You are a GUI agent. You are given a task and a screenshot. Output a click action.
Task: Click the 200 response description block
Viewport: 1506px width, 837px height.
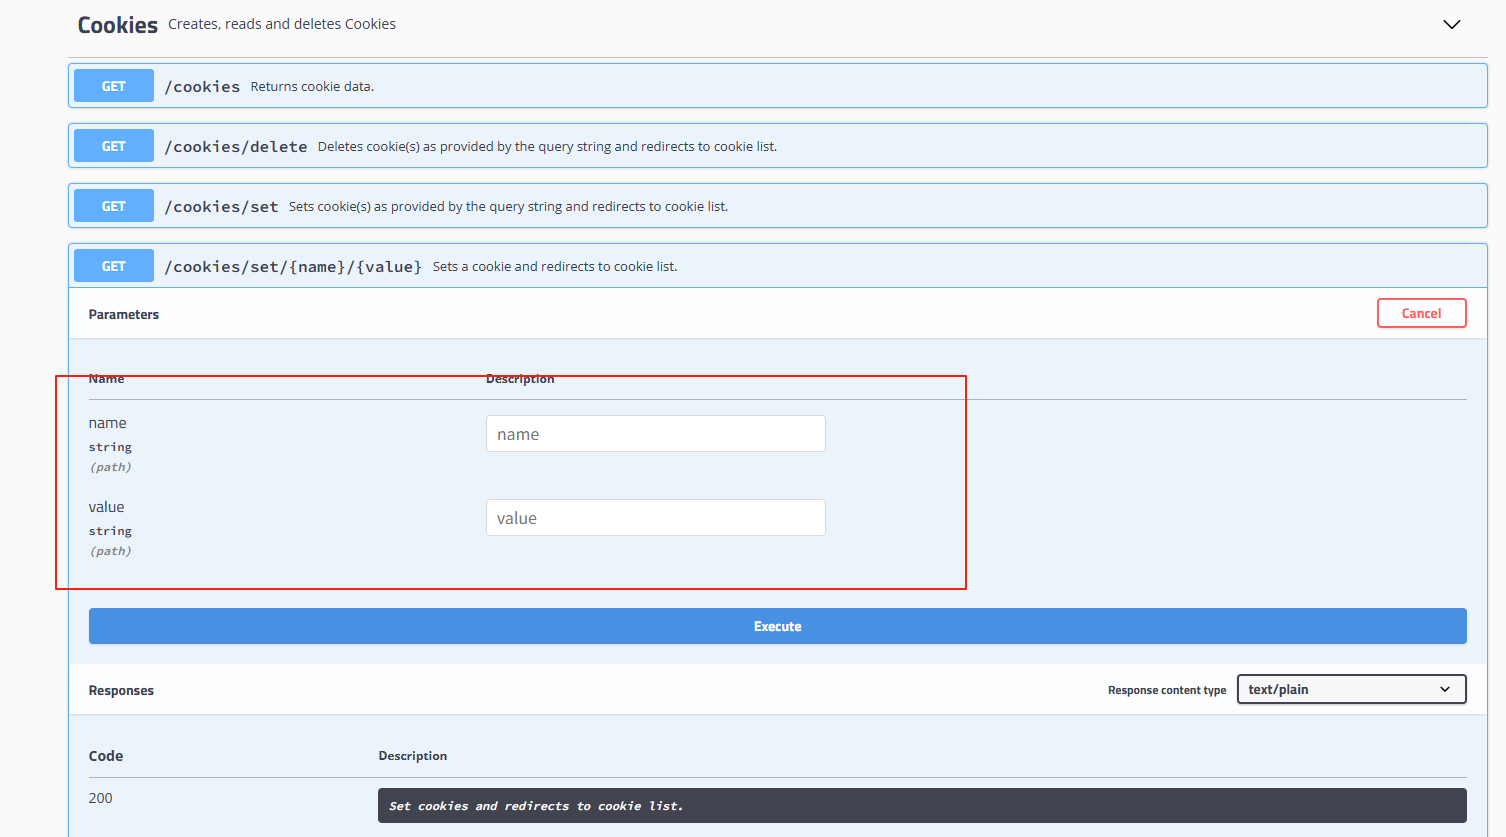pos(922,805)
